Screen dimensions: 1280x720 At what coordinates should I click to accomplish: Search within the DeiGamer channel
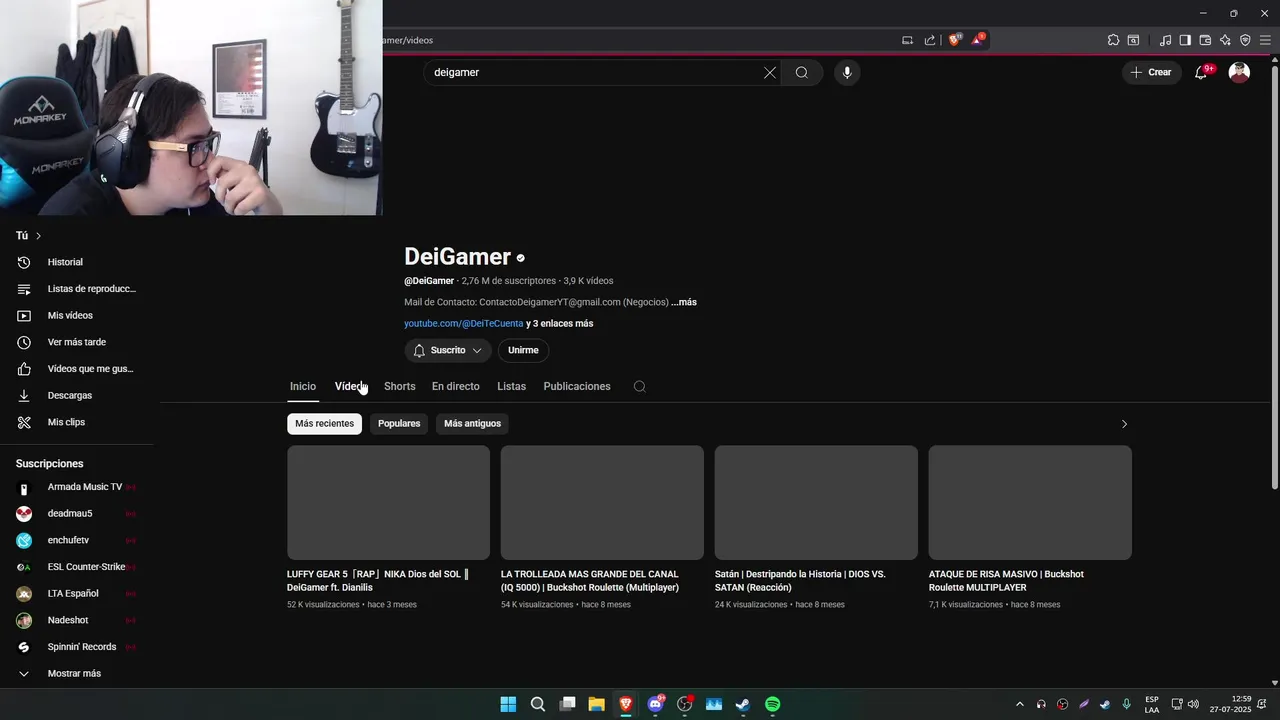(640, 386)
